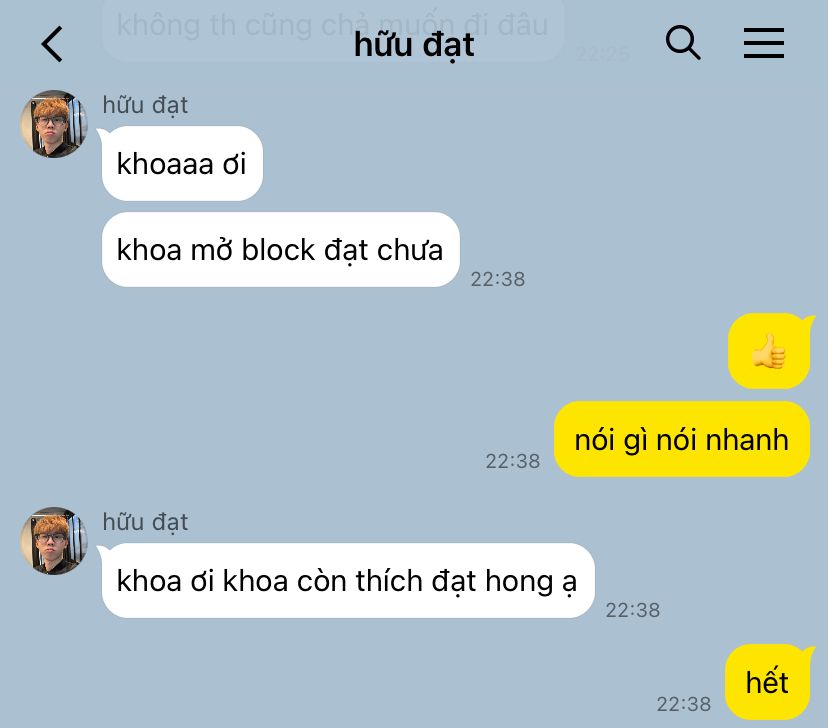Image resolution: width=828 pixels, height=728 pixels.
Task: Tap the timestamp after 'khoa mở block đạt chưa'
Action: coord(498,279)
